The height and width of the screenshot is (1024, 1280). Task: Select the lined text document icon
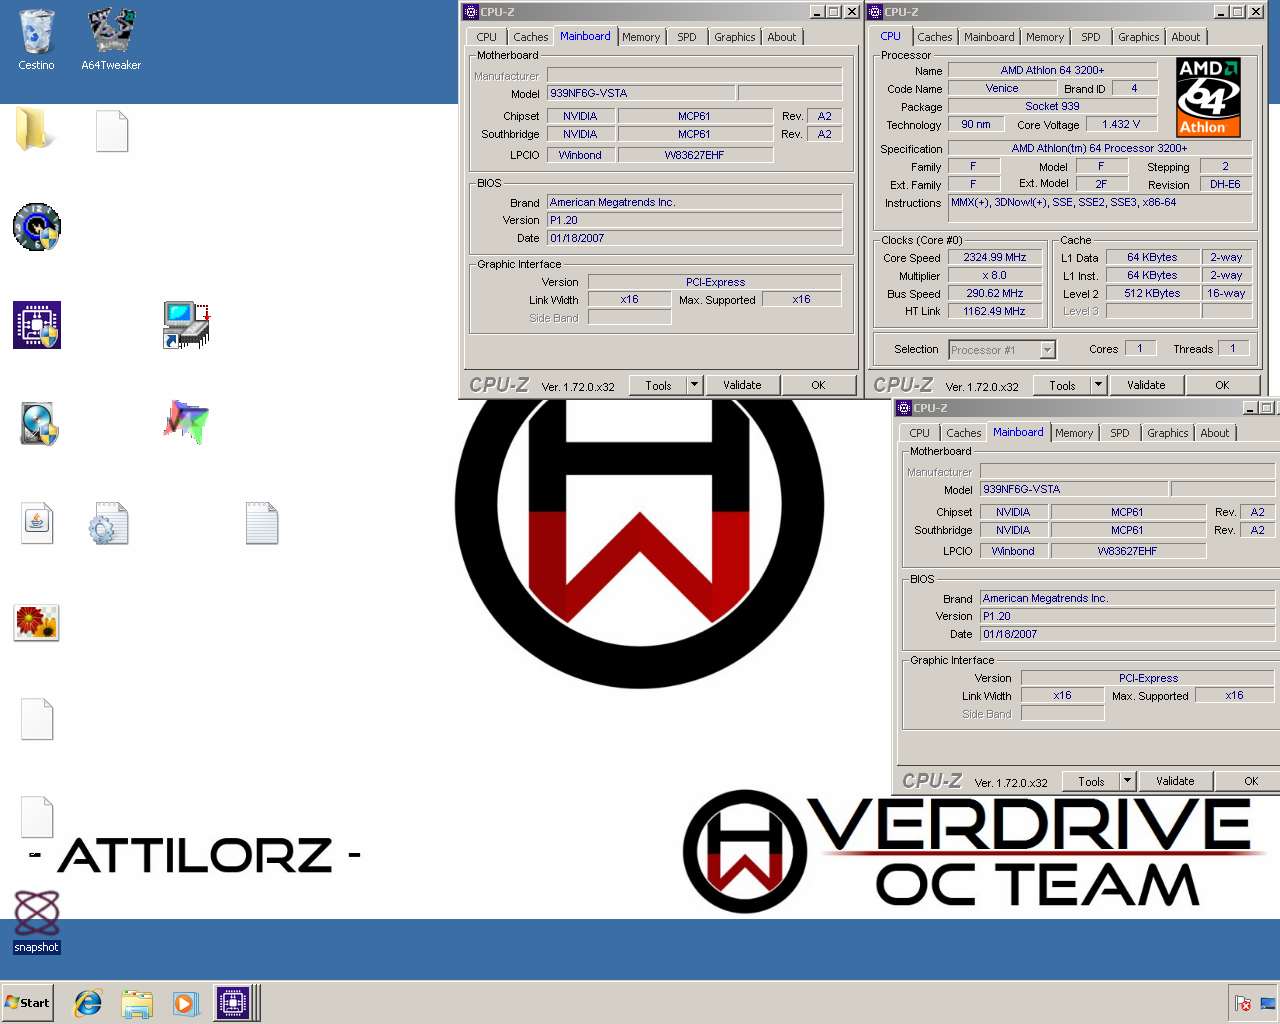pos(261,523)
